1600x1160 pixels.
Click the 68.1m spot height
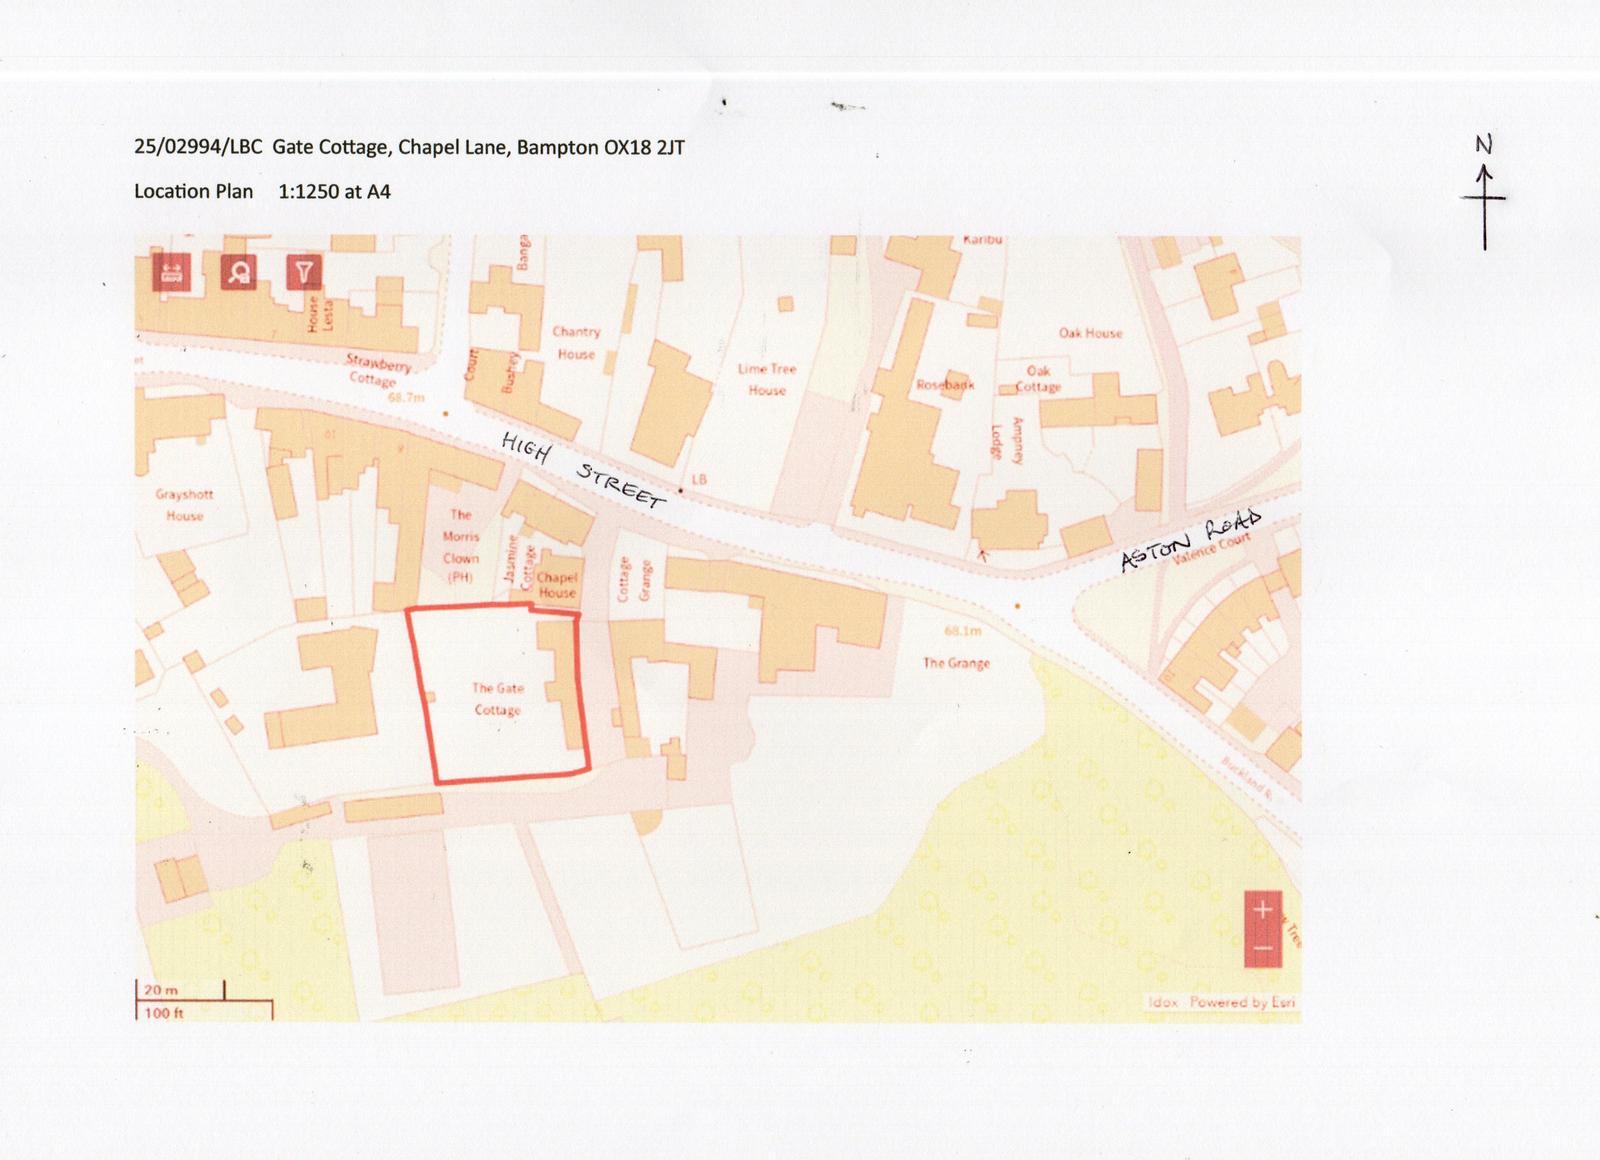(x=963, y=631)
